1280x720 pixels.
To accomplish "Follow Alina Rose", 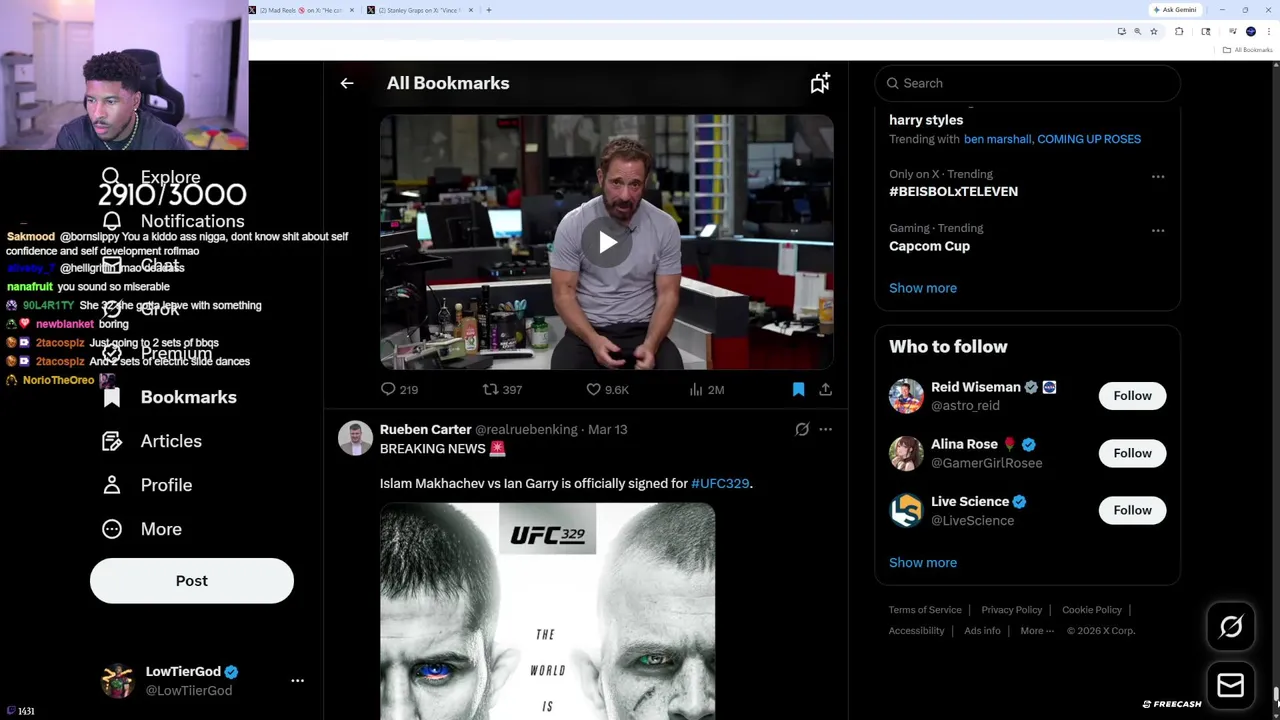I will [x=1132, y=453].
